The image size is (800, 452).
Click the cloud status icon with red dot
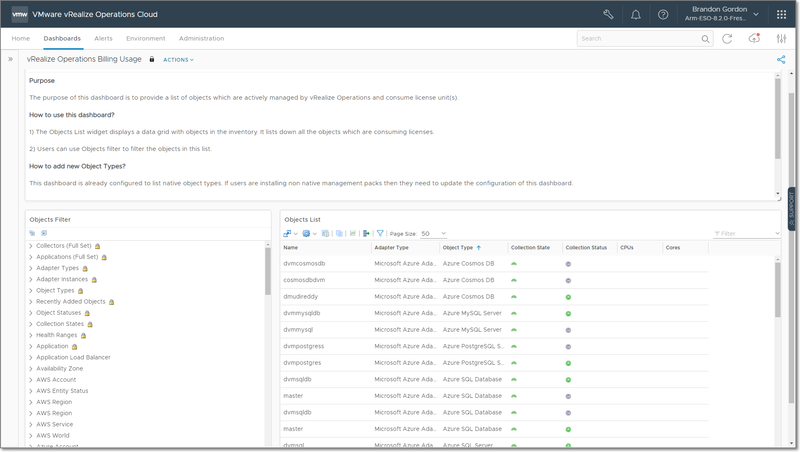click(754, 38)
